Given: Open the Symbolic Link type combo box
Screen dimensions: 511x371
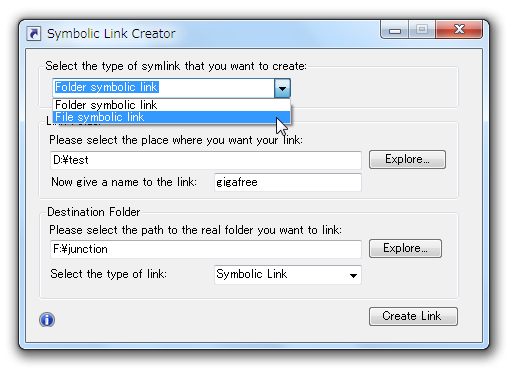Looking at the screenshot, I should 288,275.
